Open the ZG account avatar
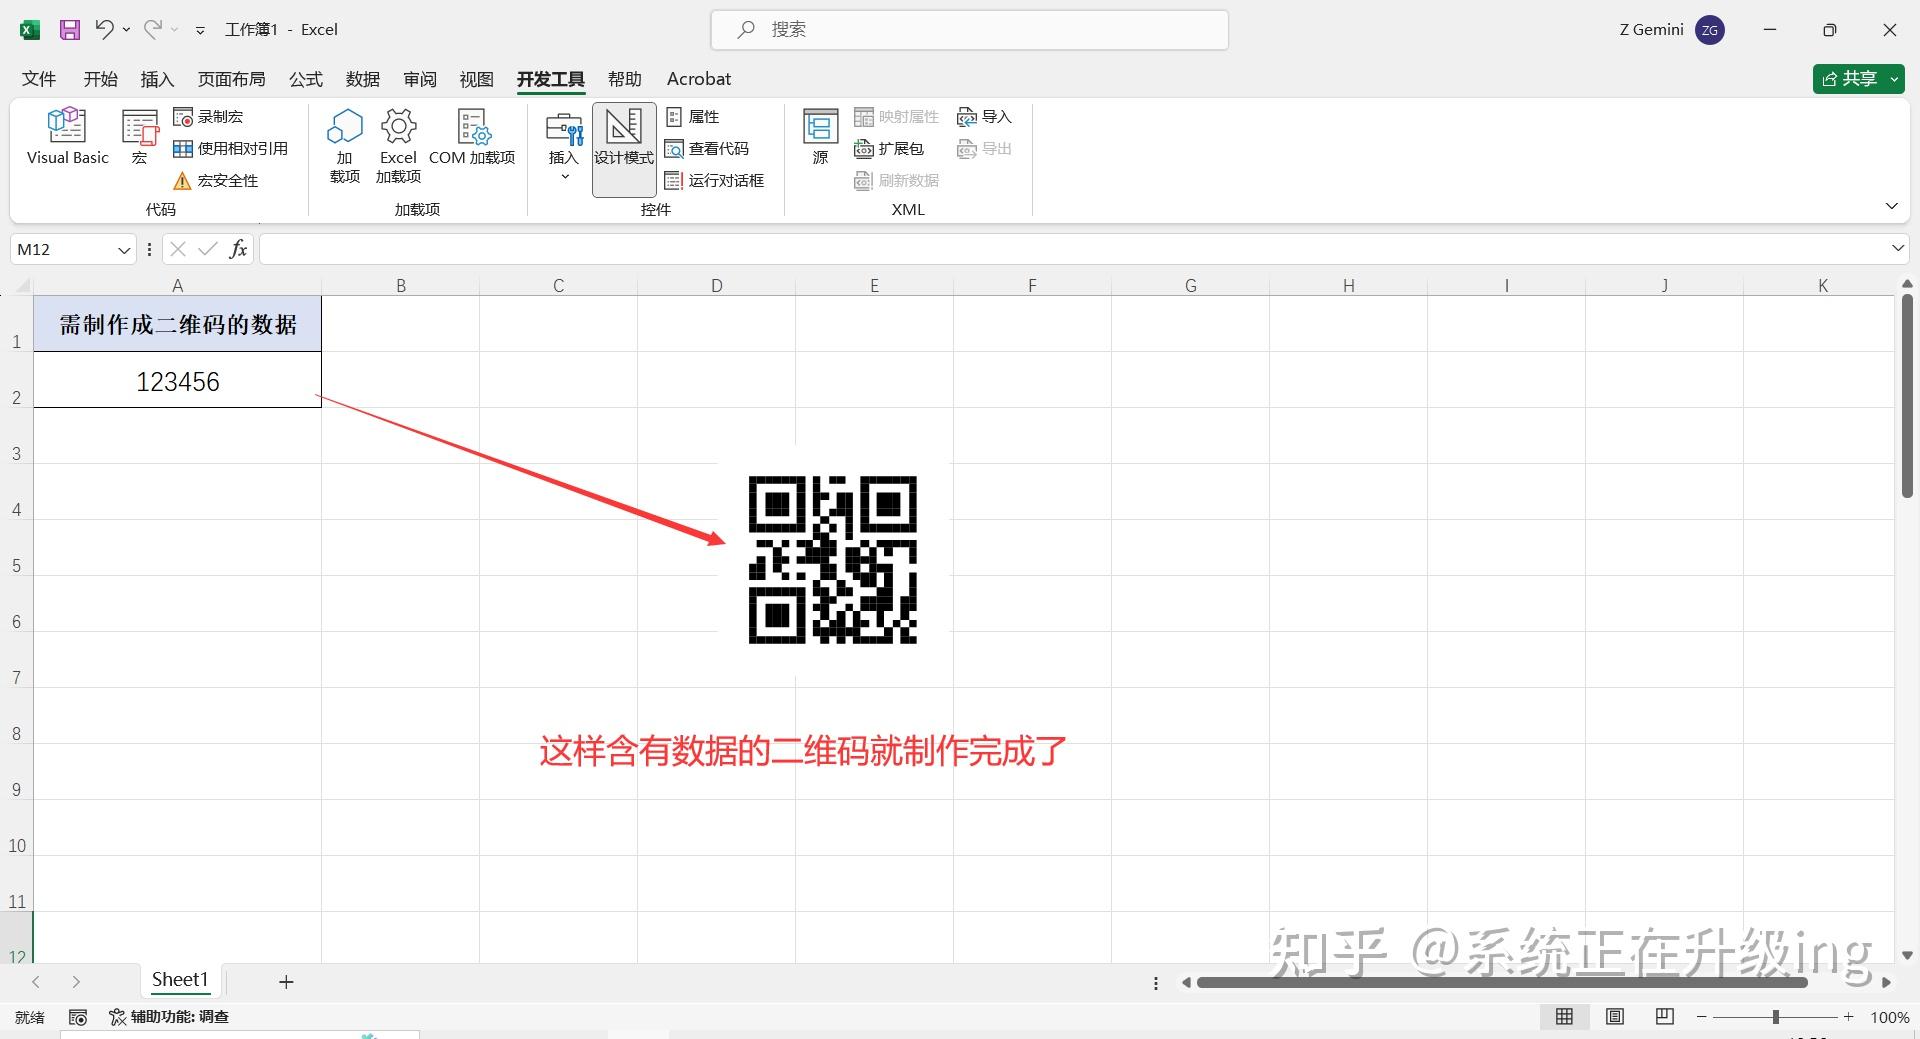The image size is (1920, 1039). [1710, 30]
